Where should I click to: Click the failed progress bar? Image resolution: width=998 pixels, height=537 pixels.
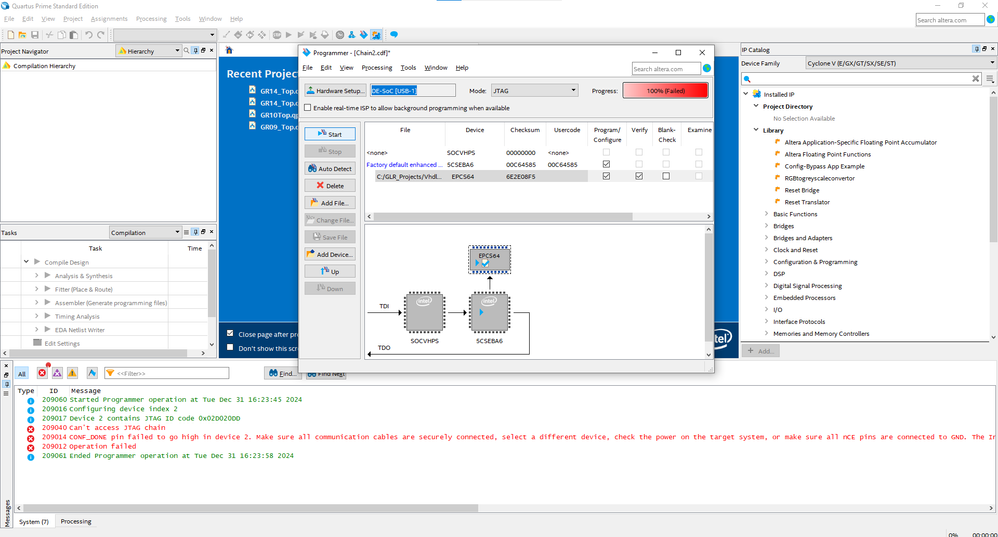click(x=665, y=90)
